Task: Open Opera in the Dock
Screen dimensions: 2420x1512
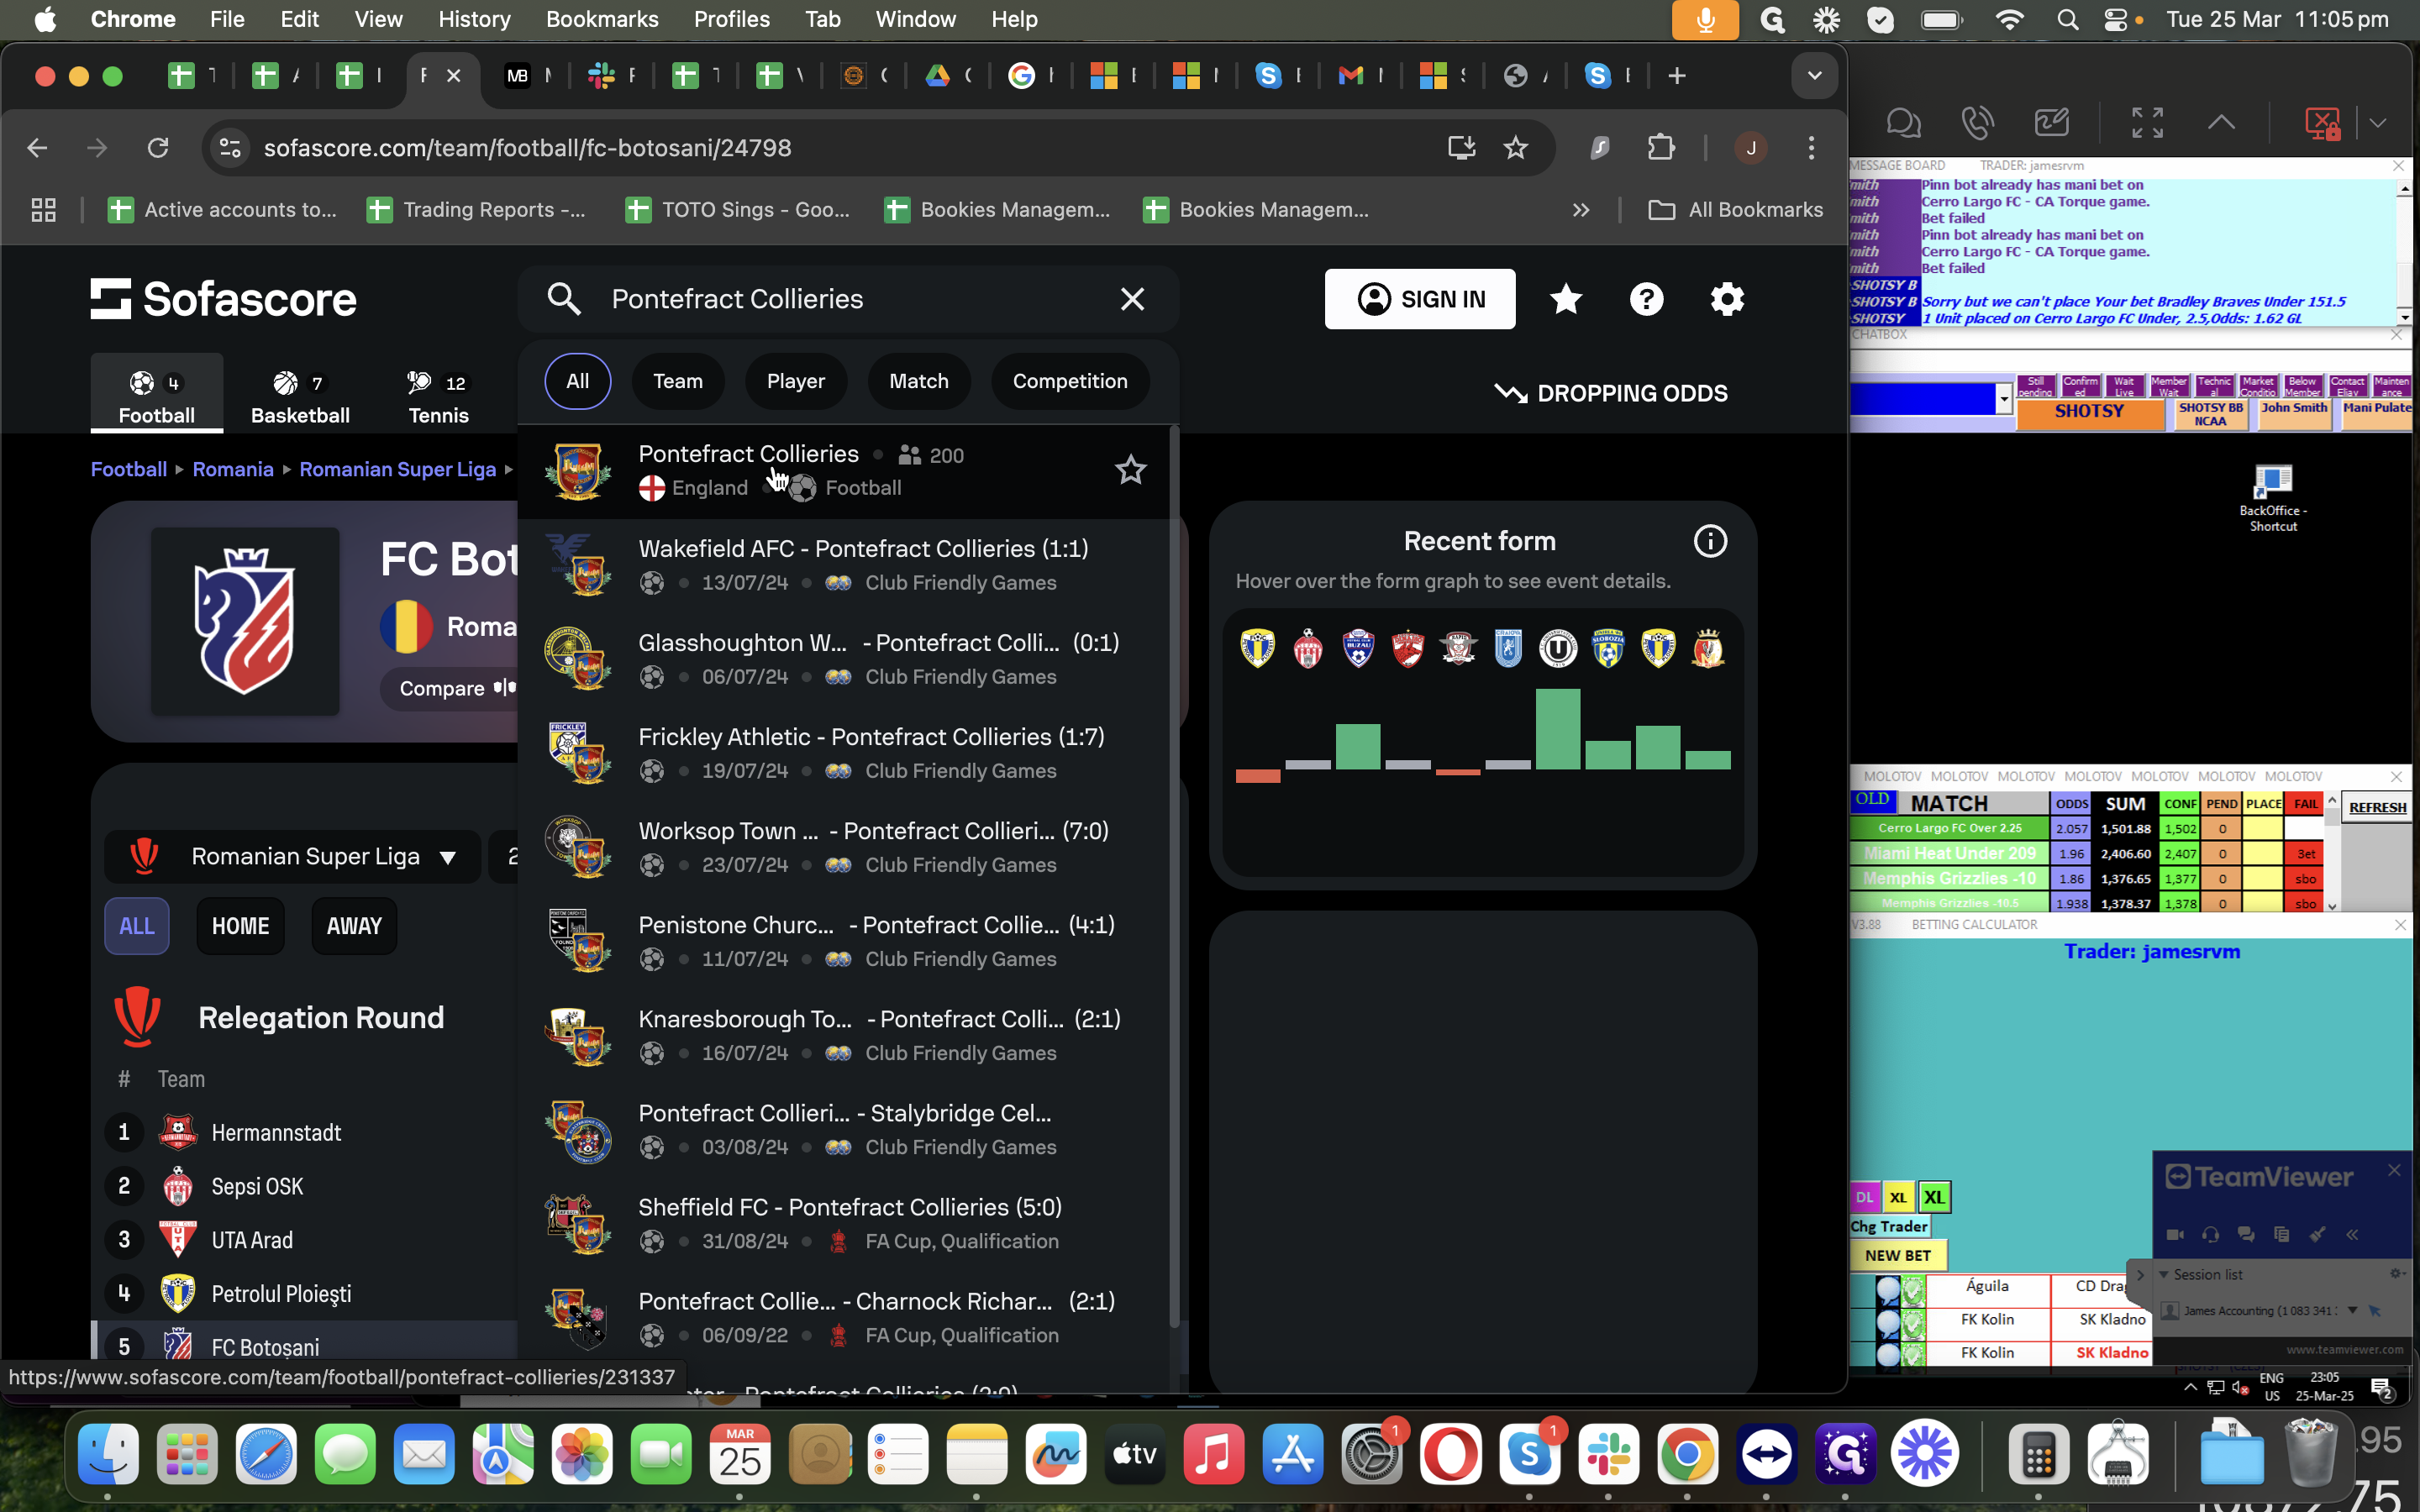Action: click(1450, 1454)
